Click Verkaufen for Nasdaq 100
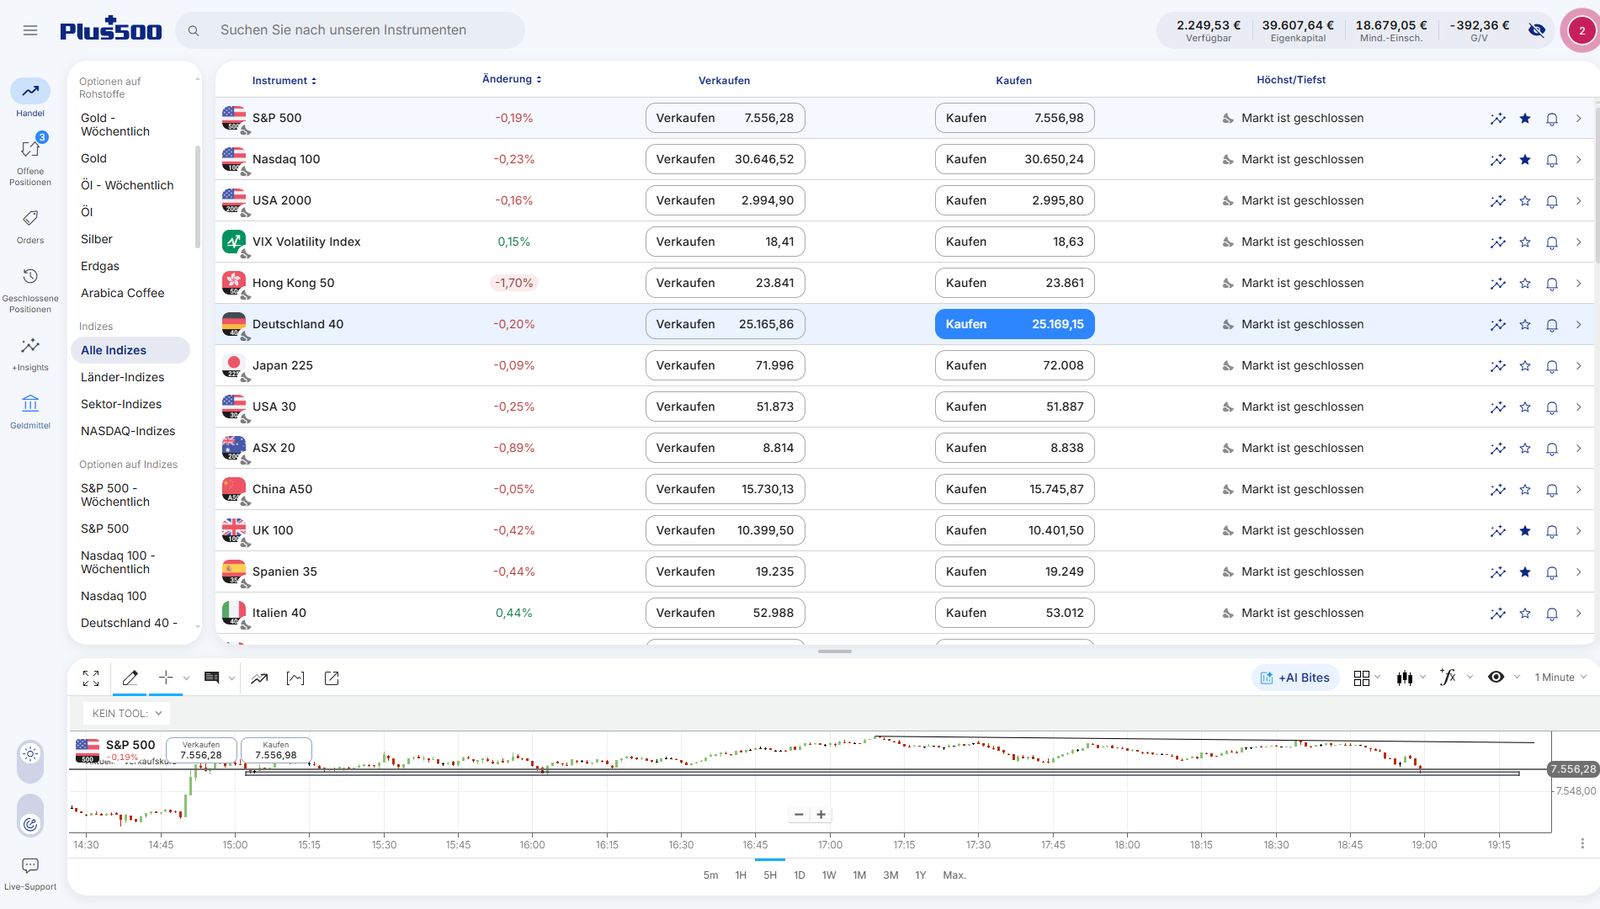 725,159
